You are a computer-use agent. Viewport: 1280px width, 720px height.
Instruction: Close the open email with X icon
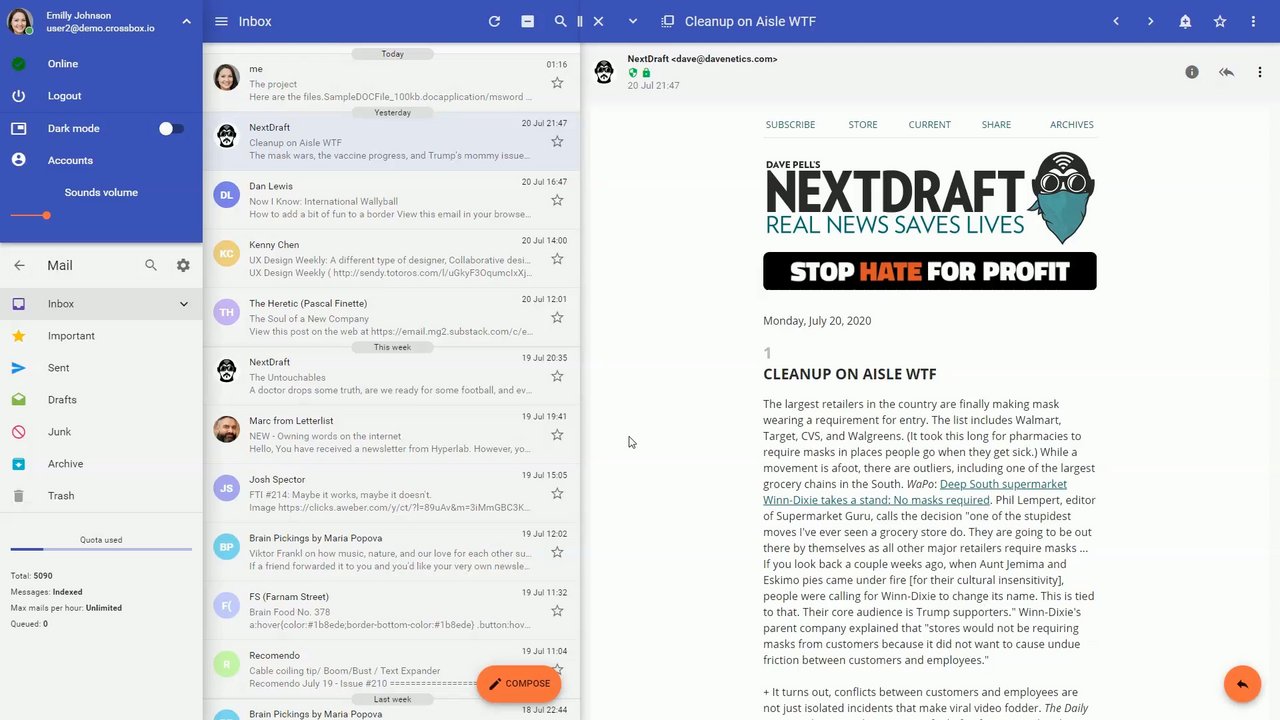[x=598, y=21]
